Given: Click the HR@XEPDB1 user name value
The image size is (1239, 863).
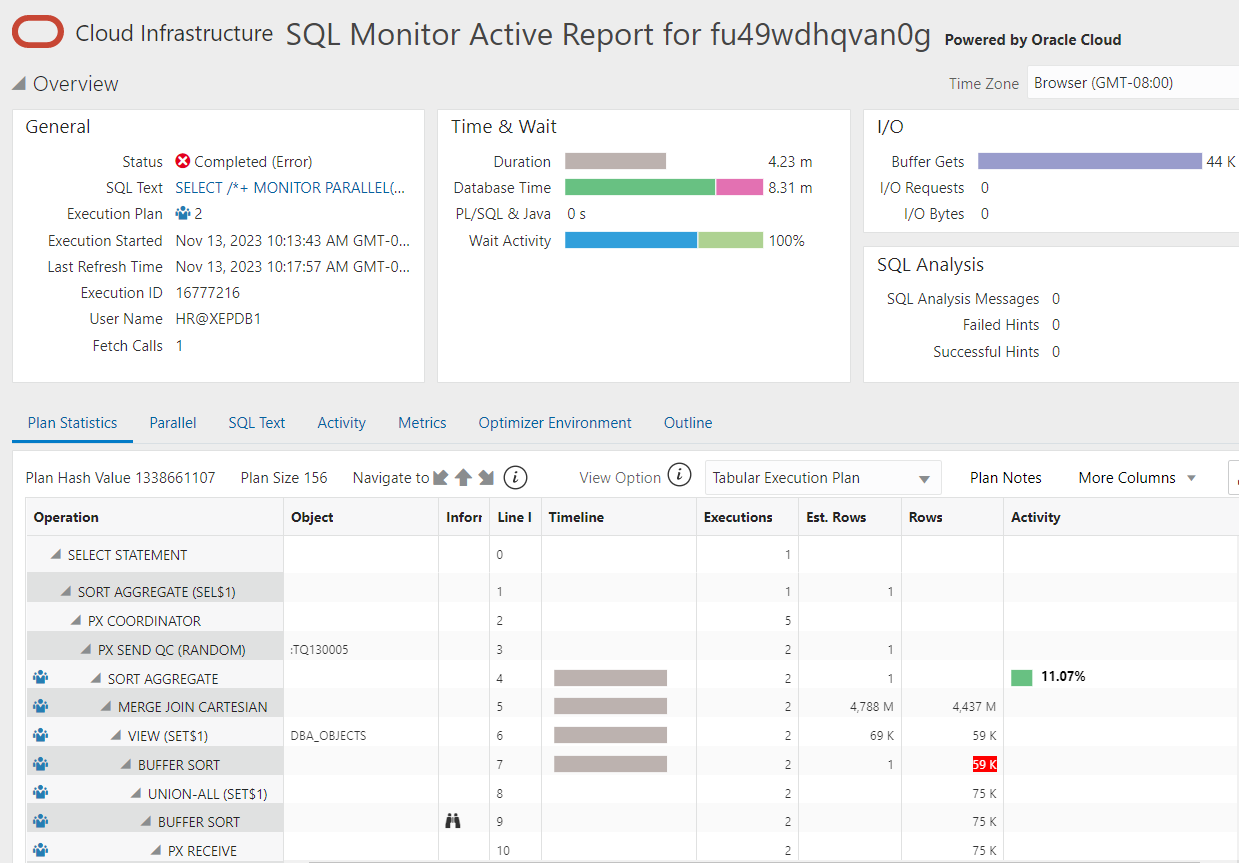Looking at the screenshot, I should pos(219,318).
